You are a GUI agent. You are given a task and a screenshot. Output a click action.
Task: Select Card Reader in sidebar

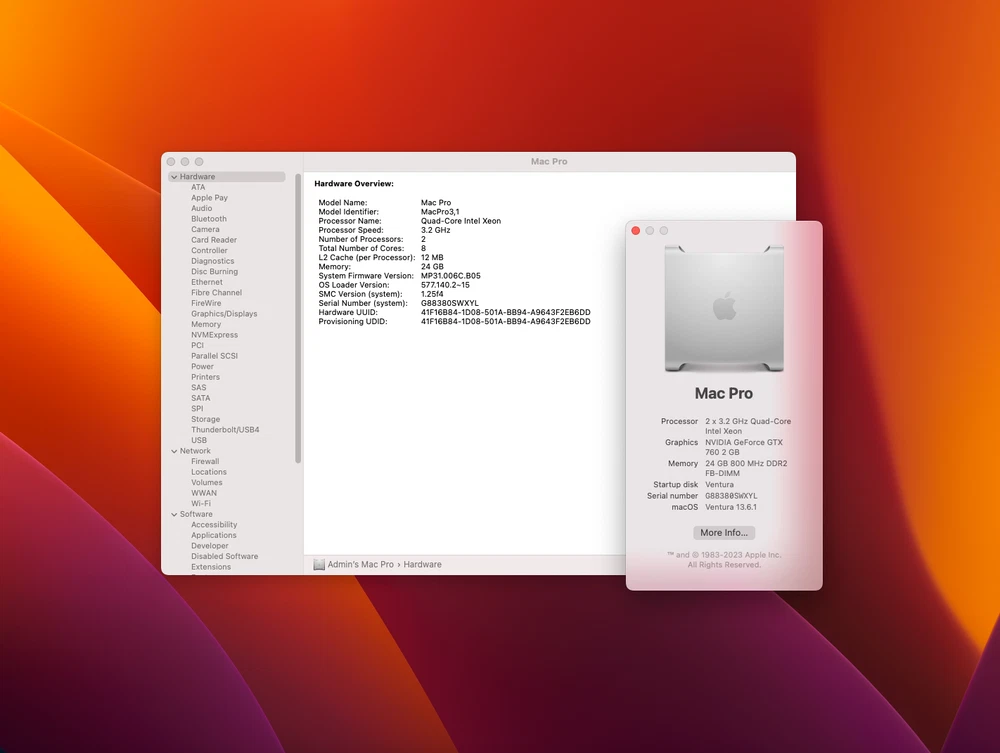[x=214, y=240]
